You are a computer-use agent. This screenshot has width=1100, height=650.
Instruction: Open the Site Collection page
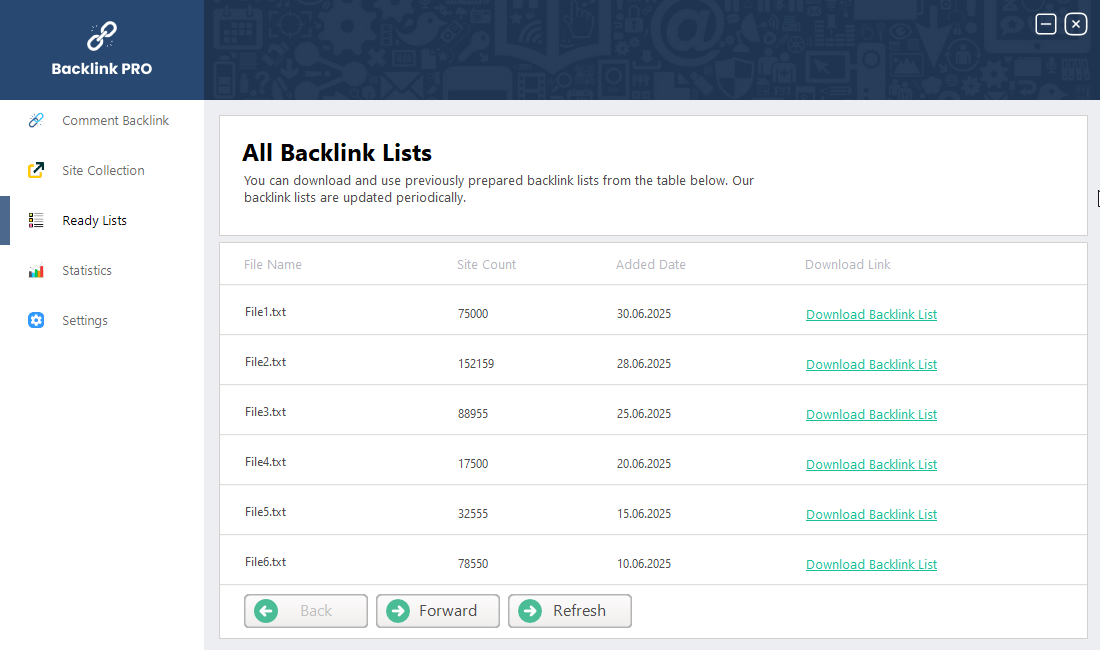coord(103,170)
